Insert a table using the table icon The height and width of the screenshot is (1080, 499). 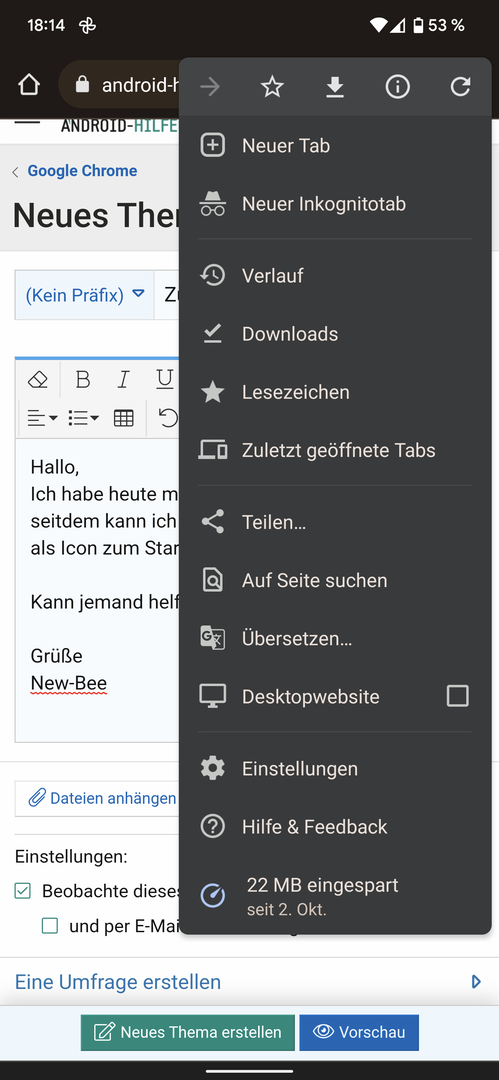[123, 417]
